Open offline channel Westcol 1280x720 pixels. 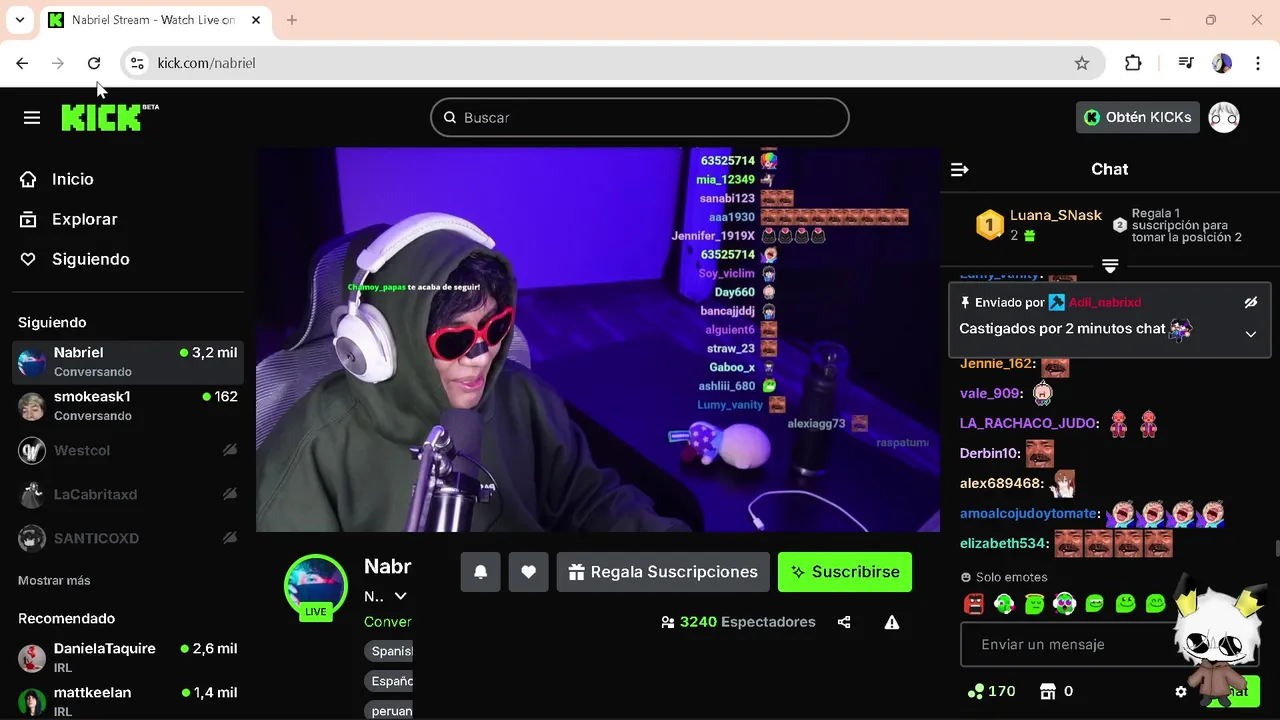(128, 450)
